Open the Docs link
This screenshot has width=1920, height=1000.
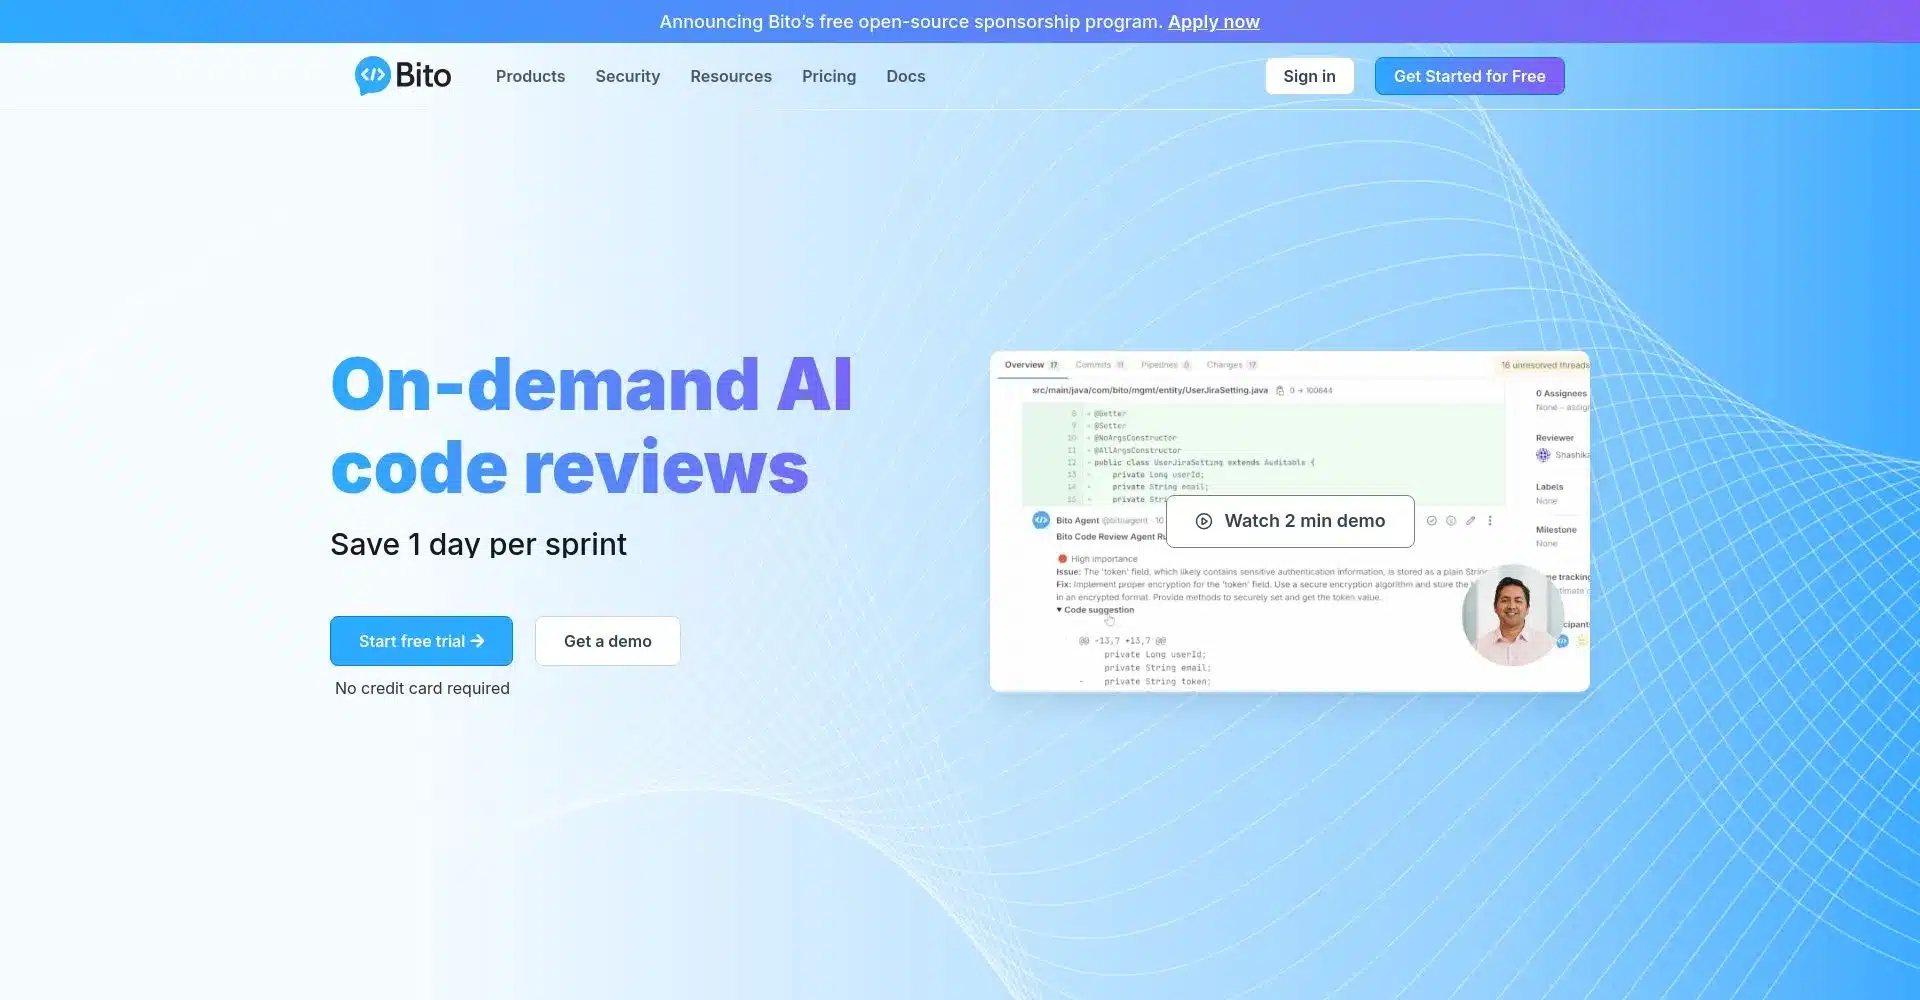[905, 76]
